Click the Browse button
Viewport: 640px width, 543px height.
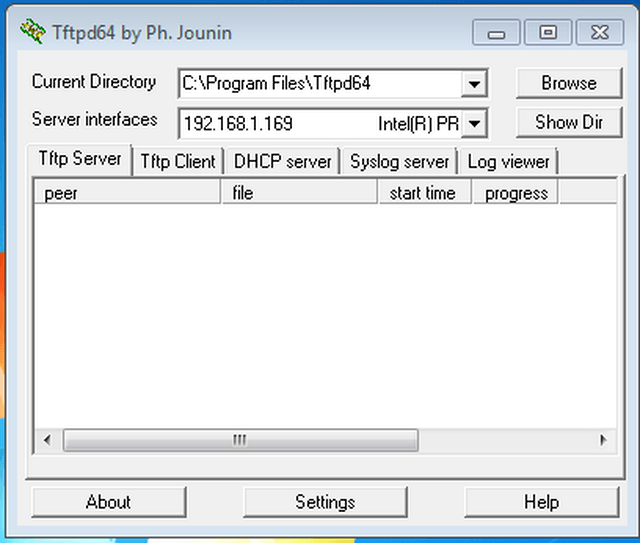coord(569,83)
